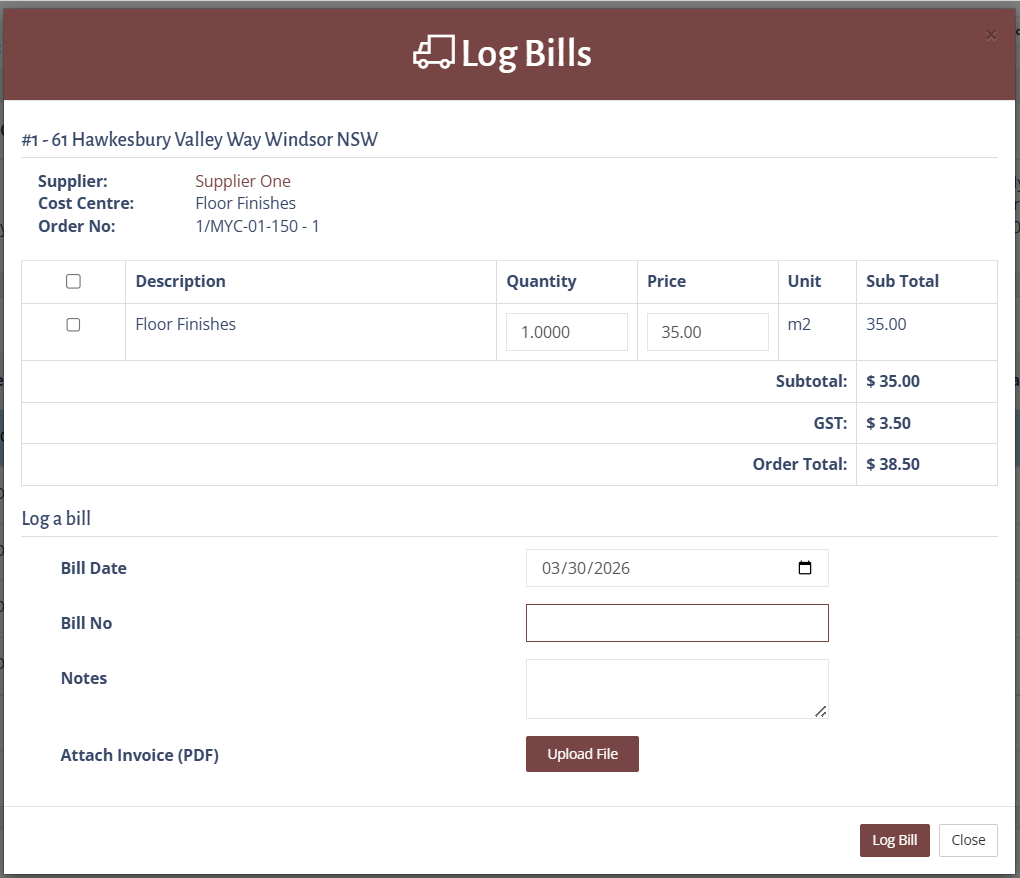This screenshot has height=878, width=1020.
Task: Open the Supplier One link
Action: click(243, 181)
